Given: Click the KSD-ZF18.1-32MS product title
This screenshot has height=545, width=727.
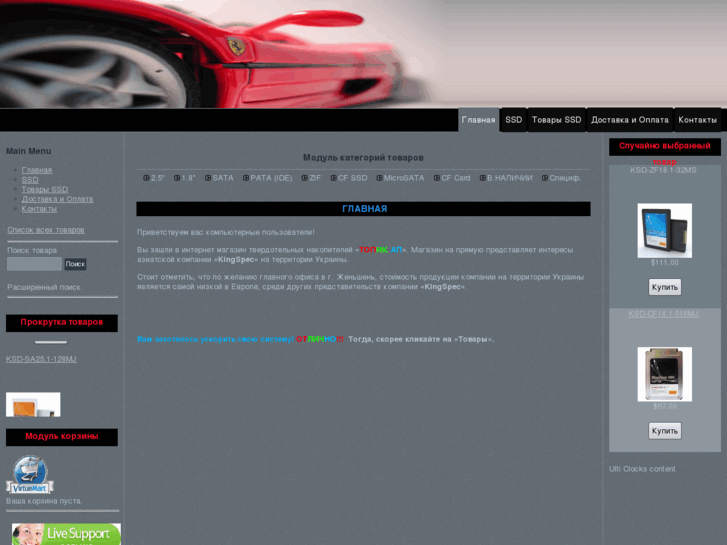Looking at the screenshot, I should (663, 170).
